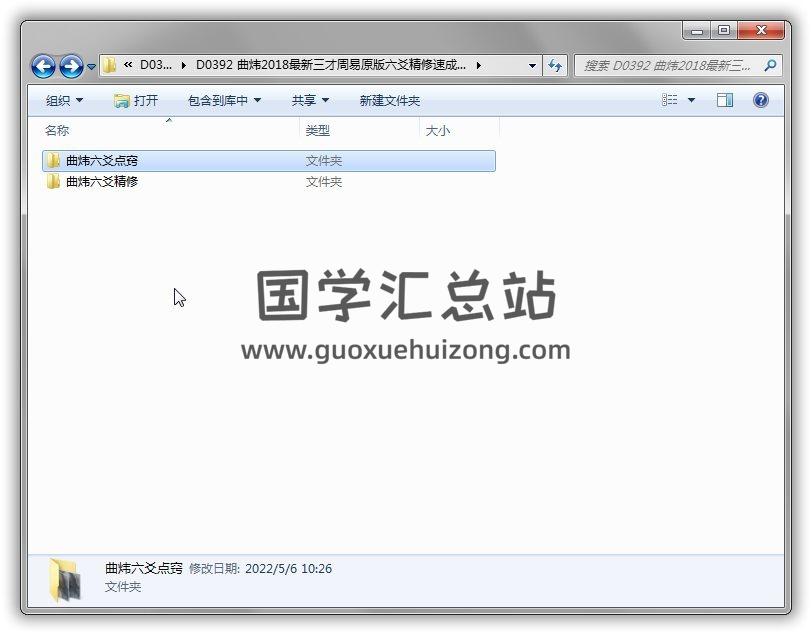The width and height of the screenshot is (812, 635).
Task: Select the 曲炜六爻精修 folder name
Action: (102, 181)
